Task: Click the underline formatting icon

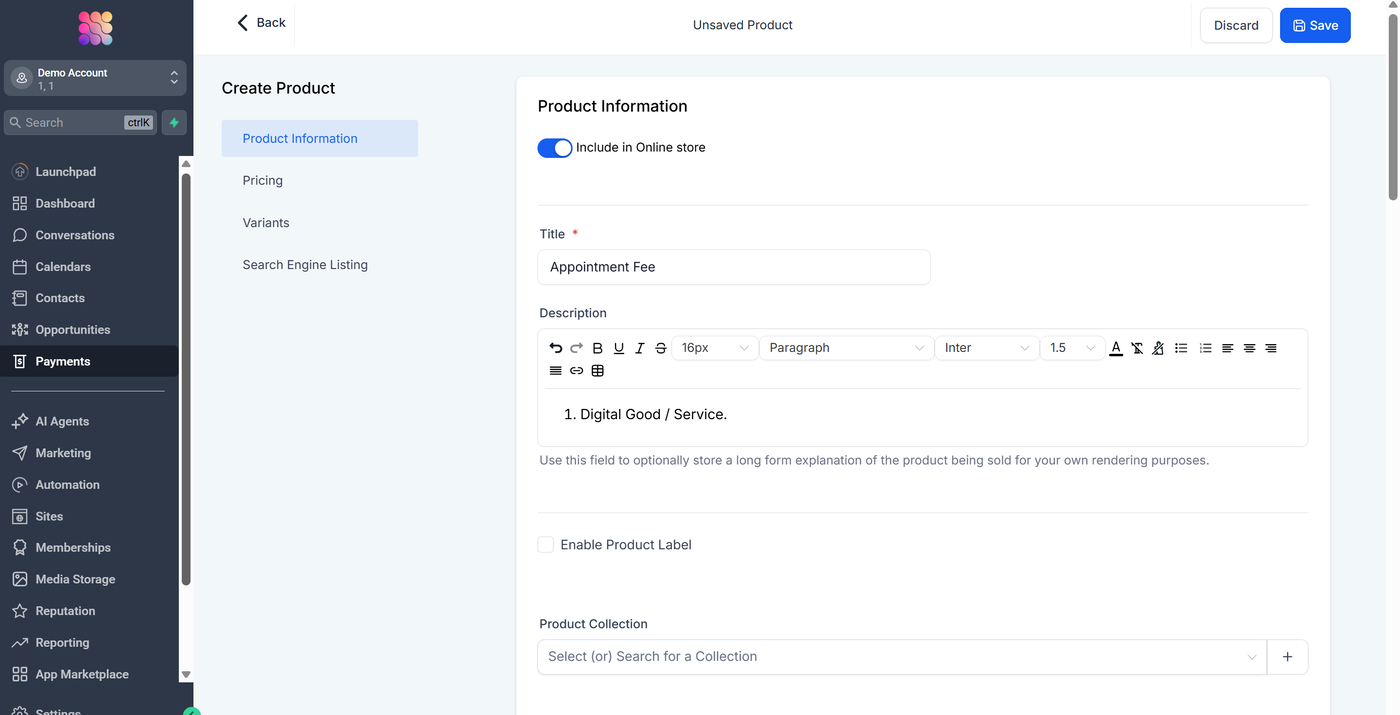Action: [x=619, y=348]
